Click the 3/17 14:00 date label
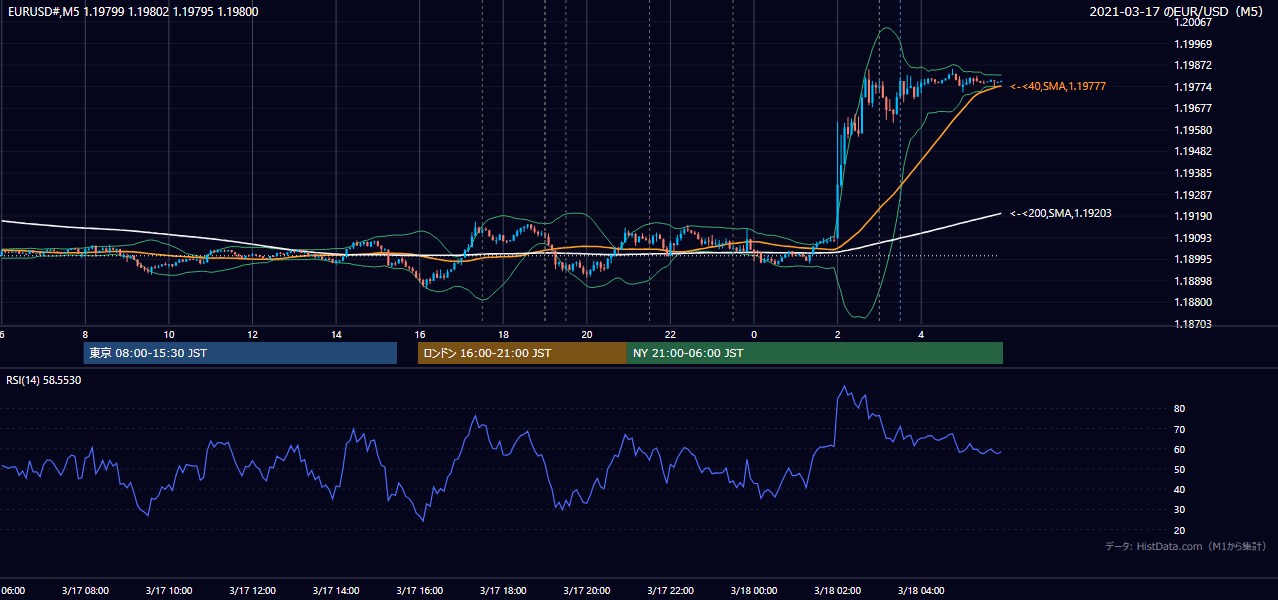The image size is (1278, 600). click(x=336, y=591)
